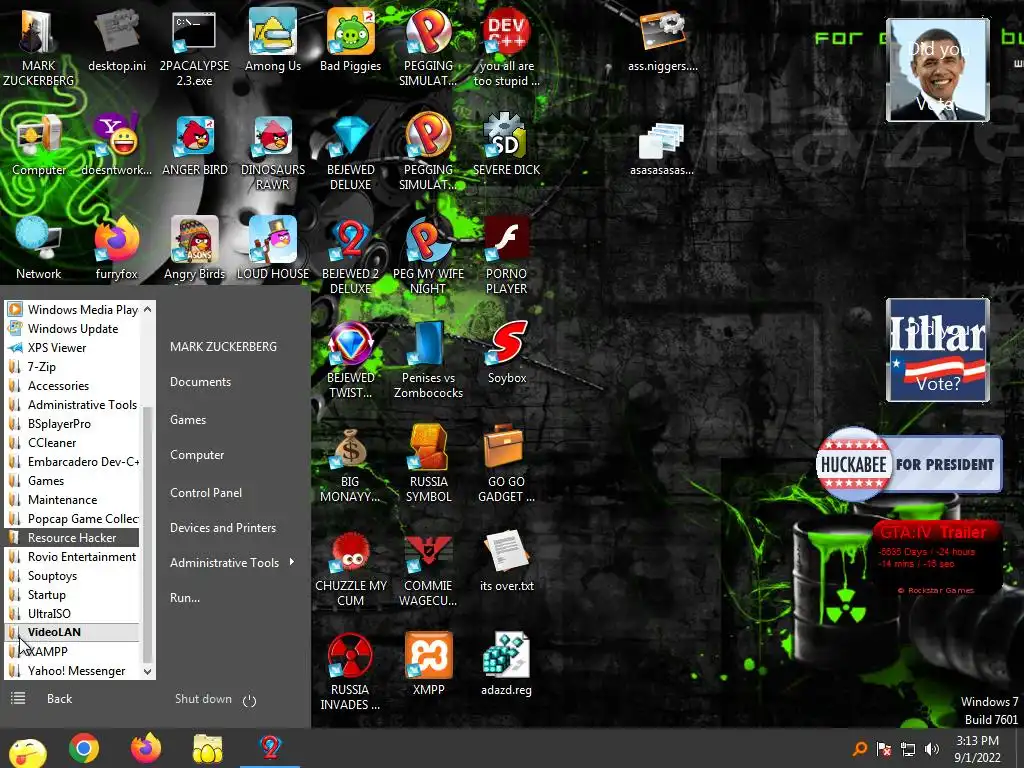Launch the BEJEWED DELUXE shortcut
This screenshot has width=1024, height=768.
(351, 152)
